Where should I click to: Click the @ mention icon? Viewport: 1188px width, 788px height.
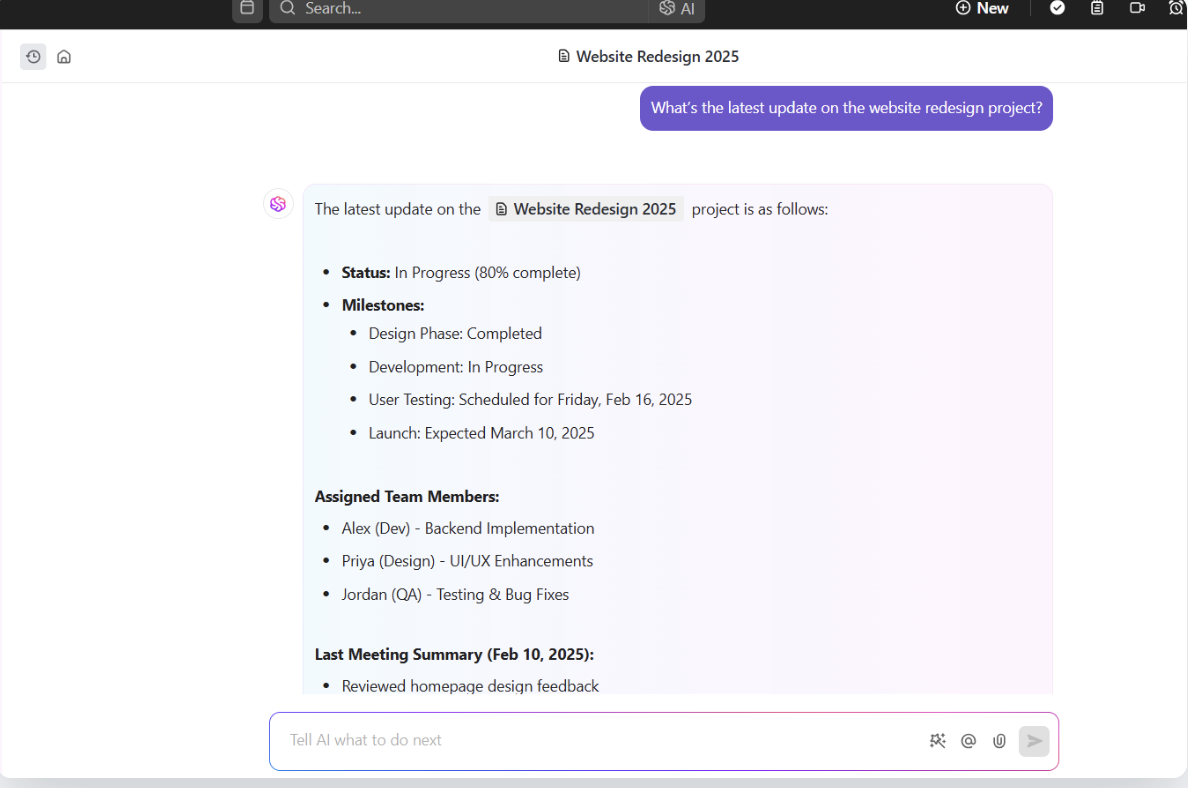coord(968,741)
